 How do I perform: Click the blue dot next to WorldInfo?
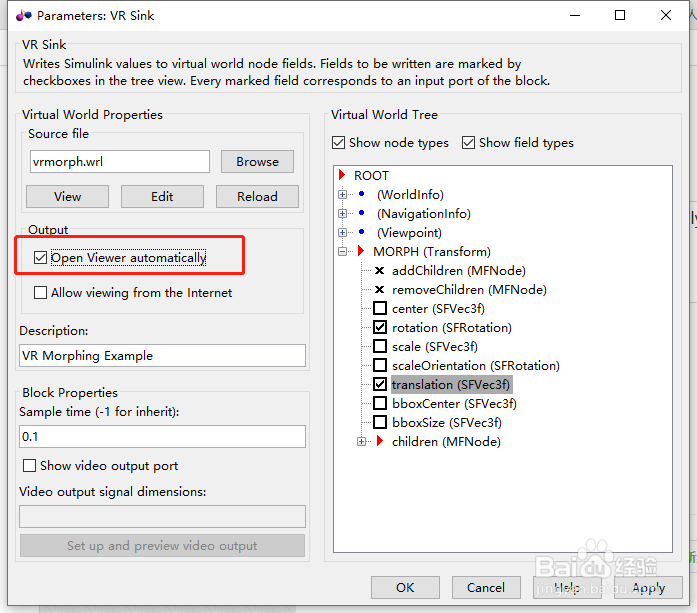361,194
